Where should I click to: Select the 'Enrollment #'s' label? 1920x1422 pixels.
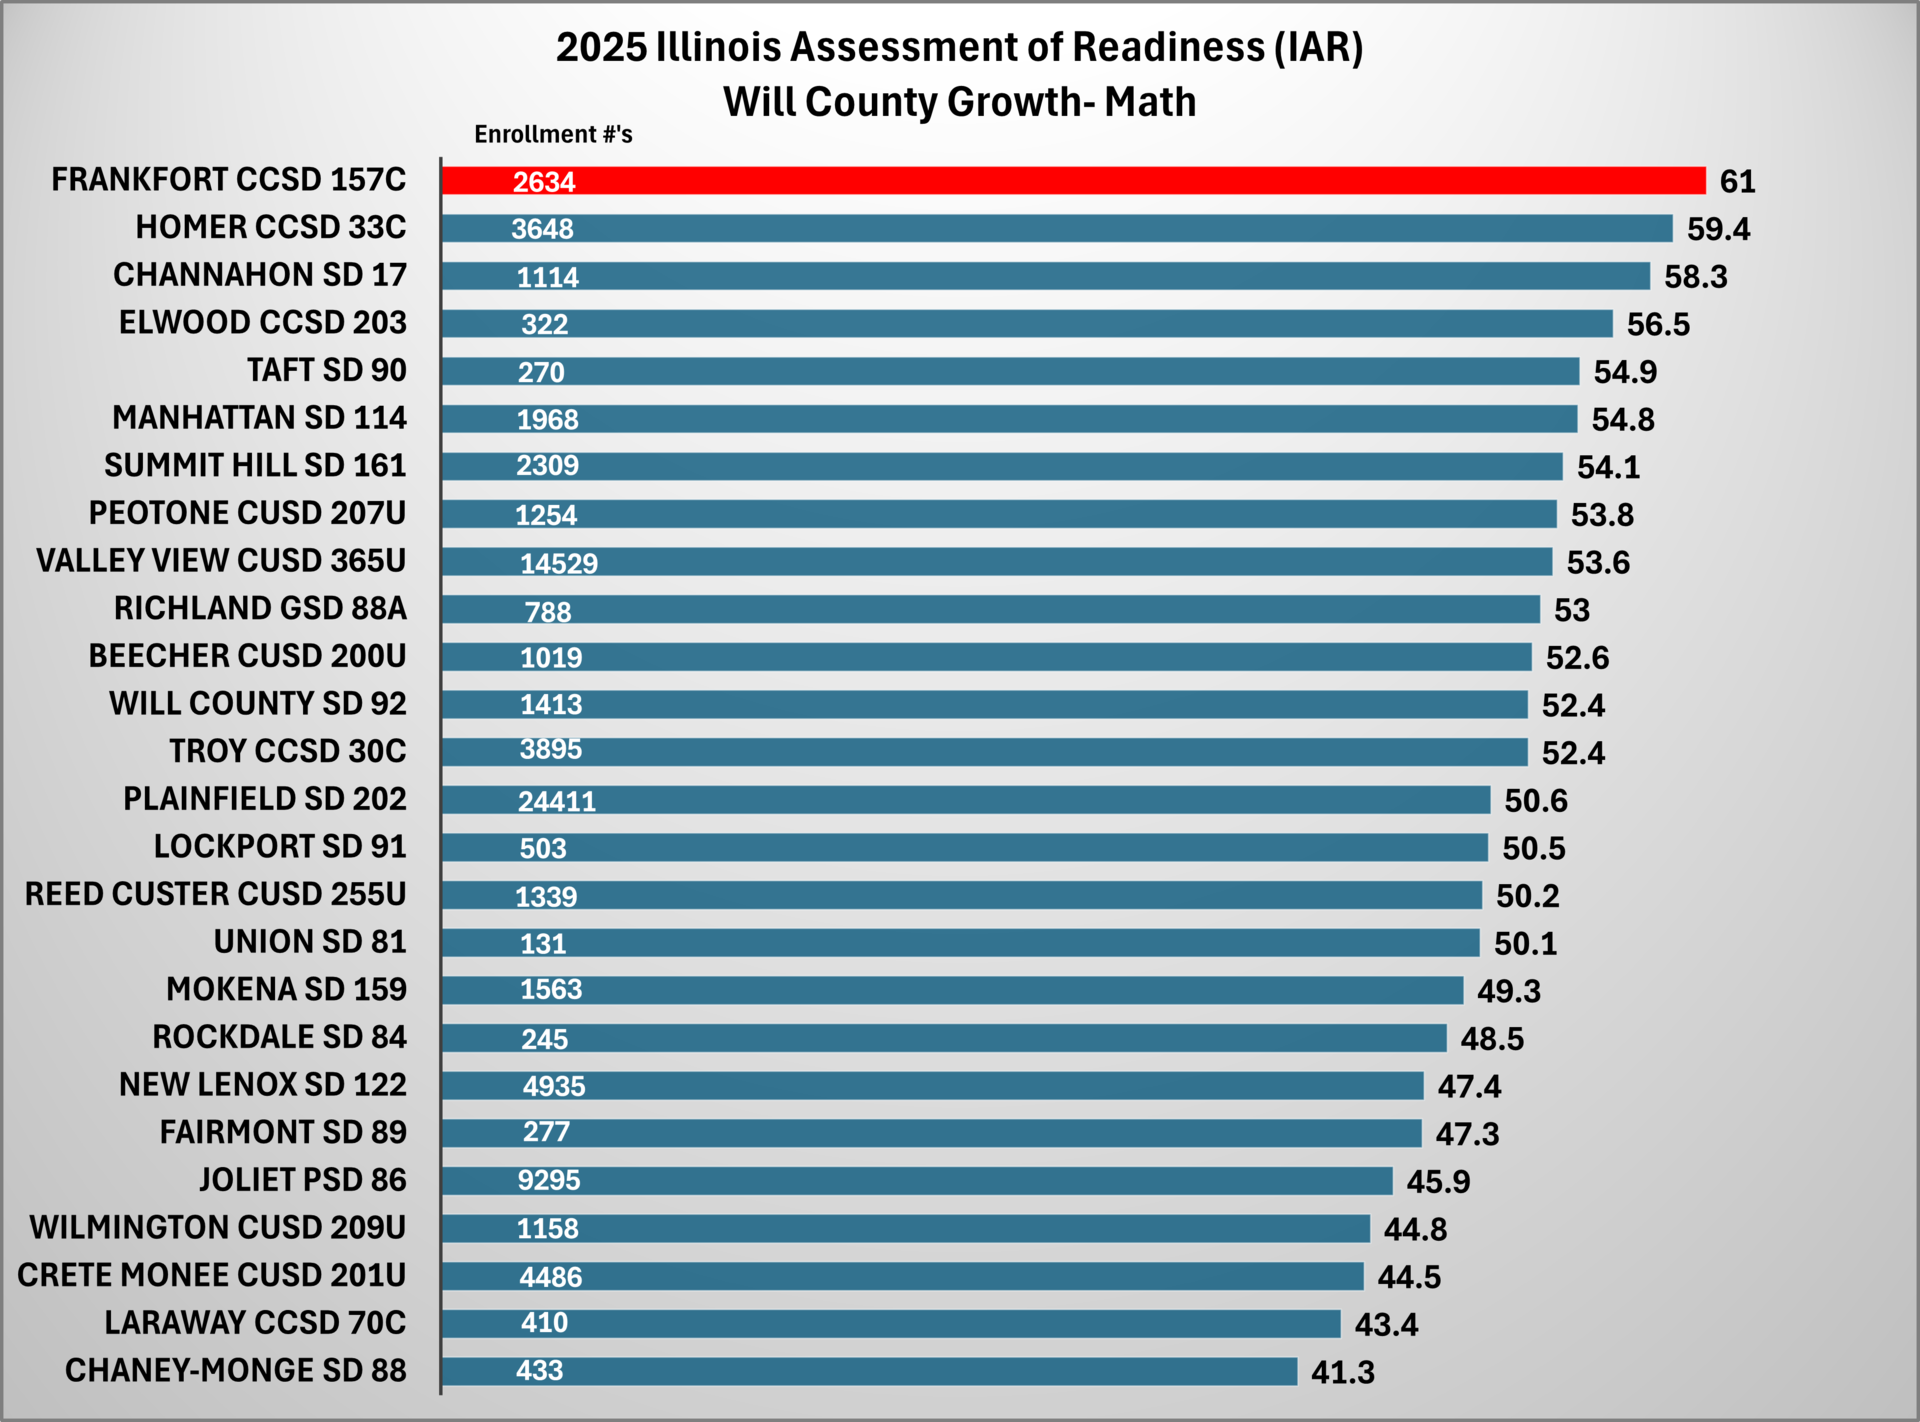(x=553, y=135)
